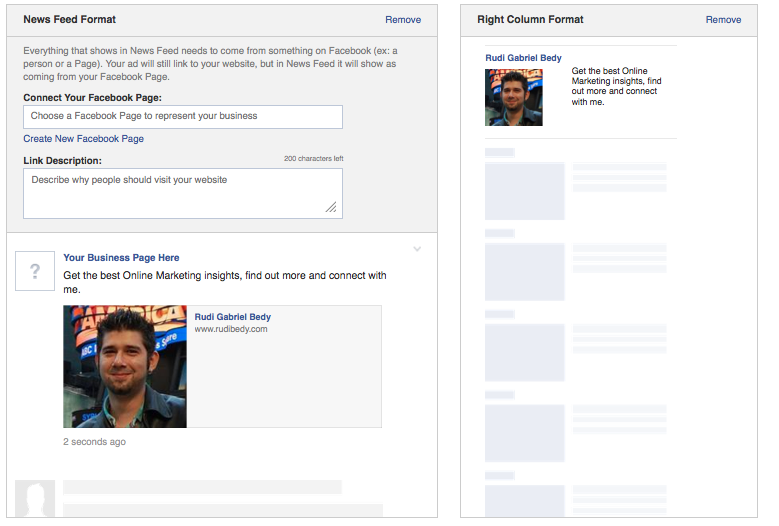Image resolution: width=779 pixels, height=526 pixels.
Task: Open the Your Business Page Here link
Action: tap(121, 258)
